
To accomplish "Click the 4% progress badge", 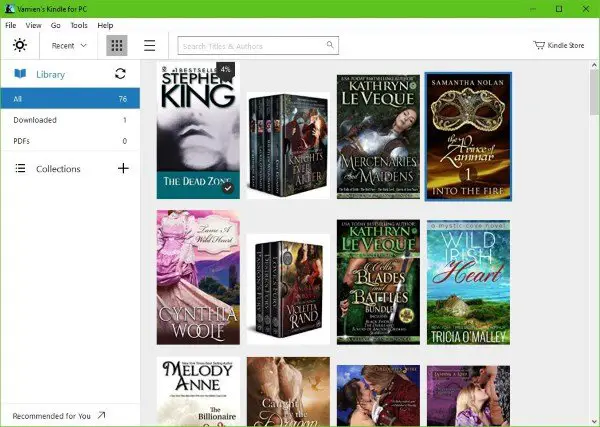I will (225, 70).
